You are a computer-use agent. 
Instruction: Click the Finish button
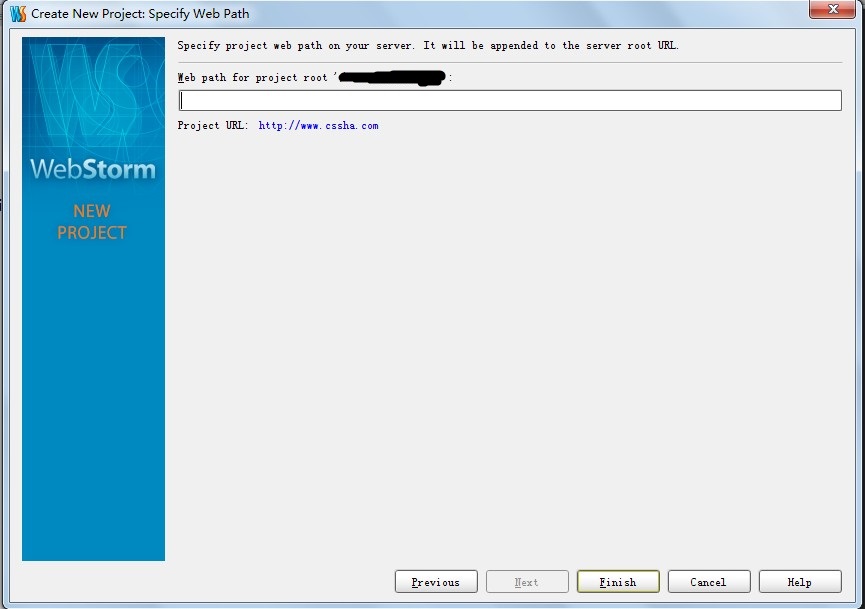coord(618,581)
